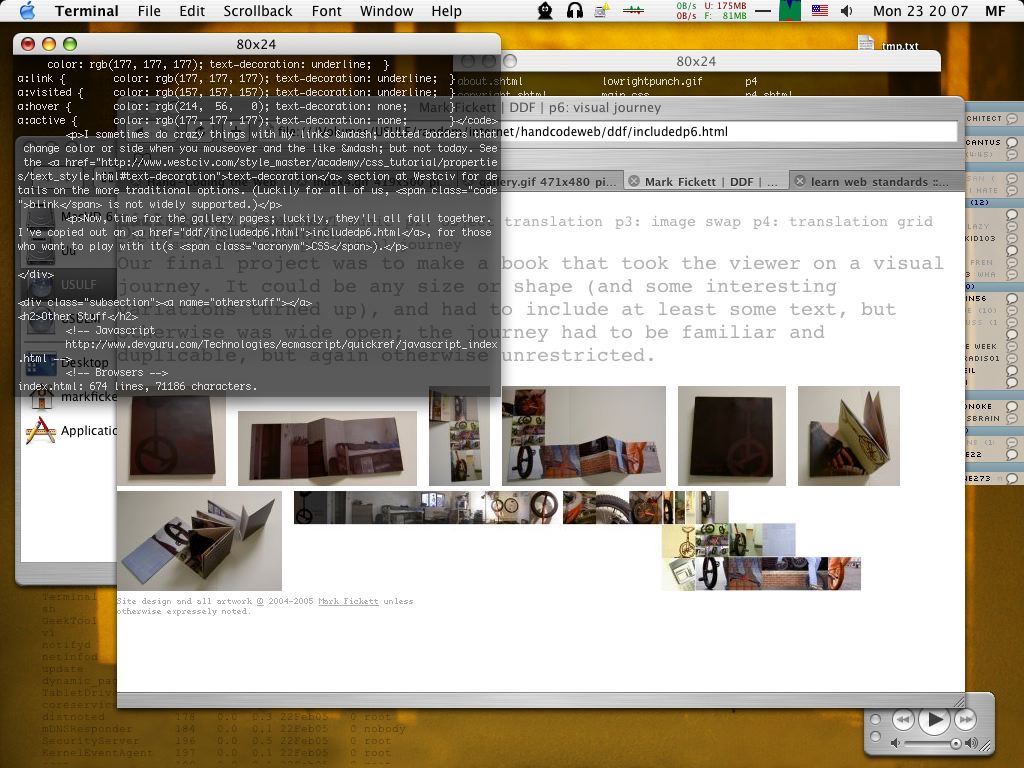1024x768 pixels.
Task: Click the menu bar volume speaker icon
Action: [x=847, y=10]
